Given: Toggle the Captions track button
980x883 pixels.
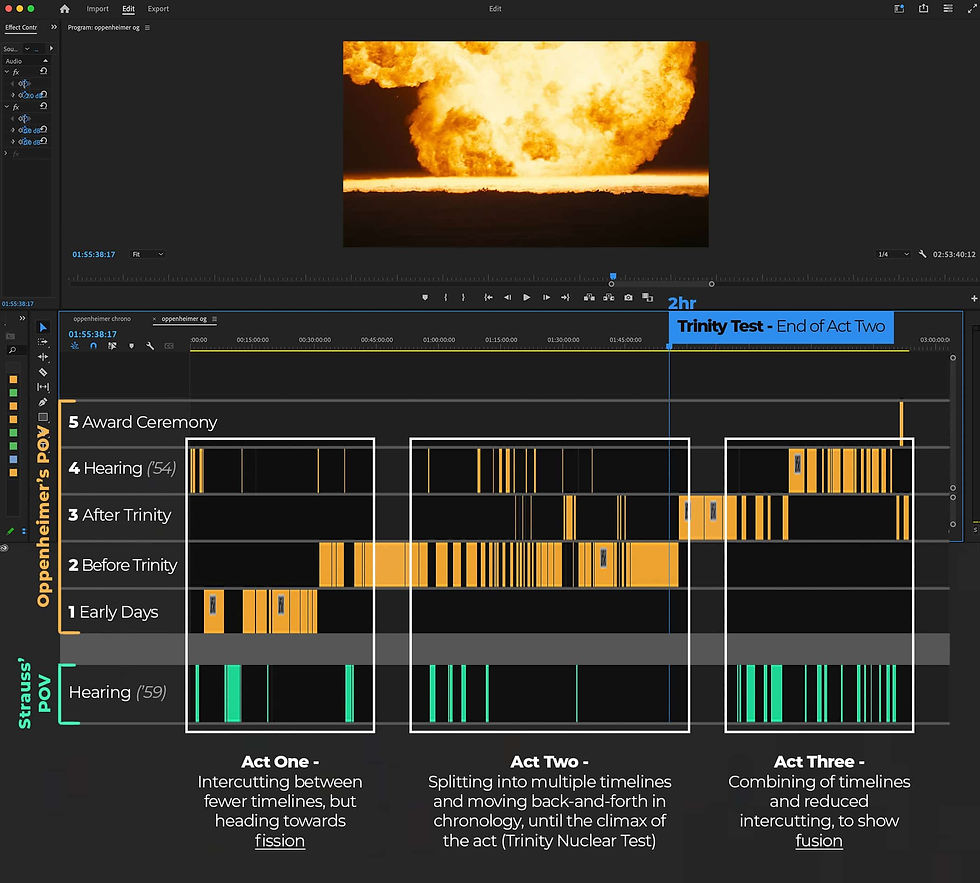Looking at the screenshot, I should click(x=169, y=346).
